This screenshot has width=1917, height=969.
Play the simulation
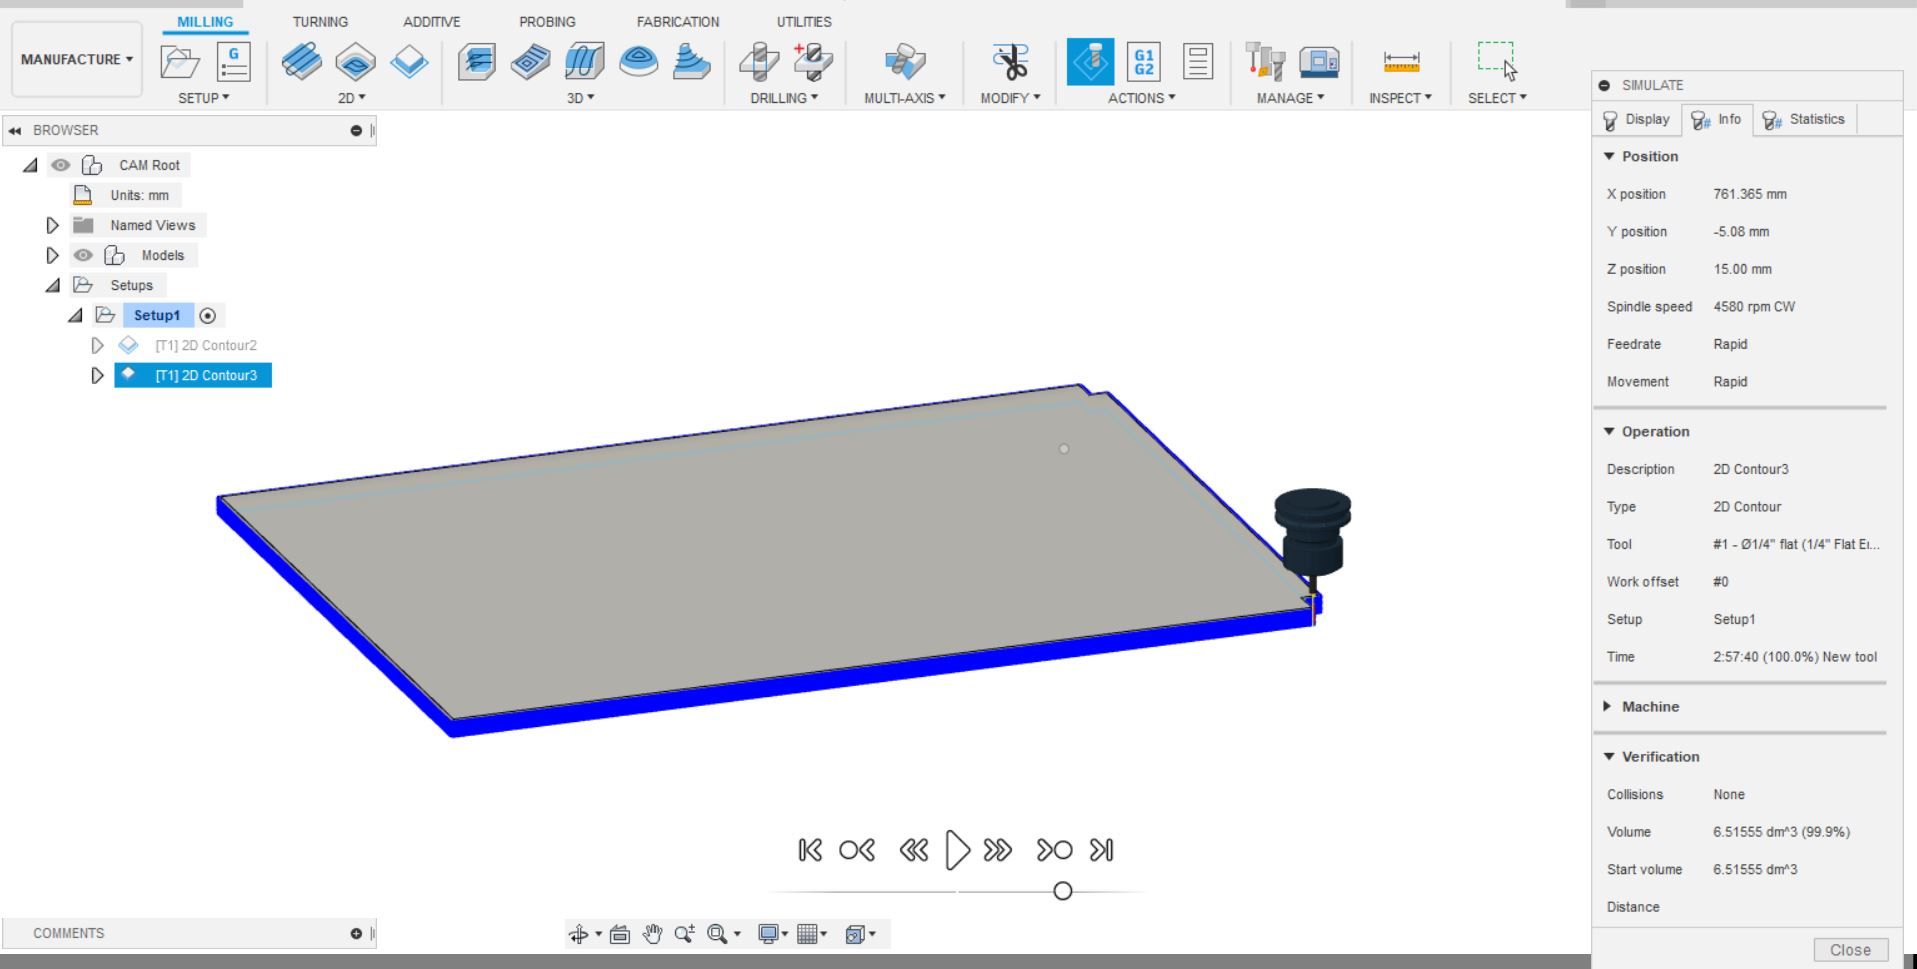(x=957, y=850)
